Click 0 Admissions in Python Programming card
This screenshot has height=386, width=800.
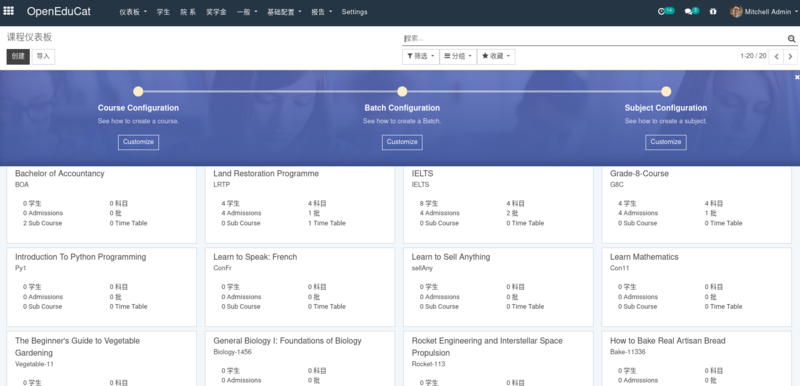43,297
